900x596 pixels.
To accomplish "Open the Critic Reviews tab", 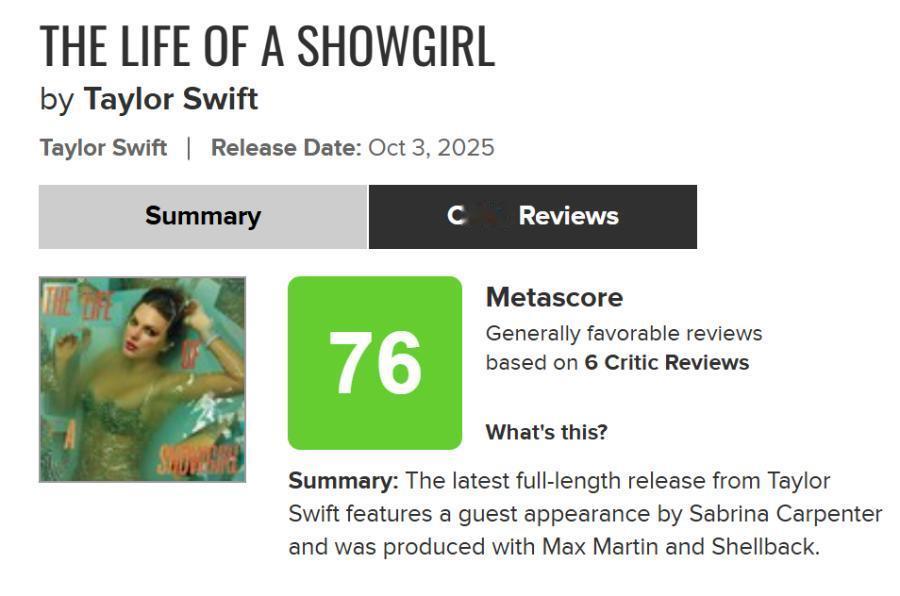I will point(532,216).
